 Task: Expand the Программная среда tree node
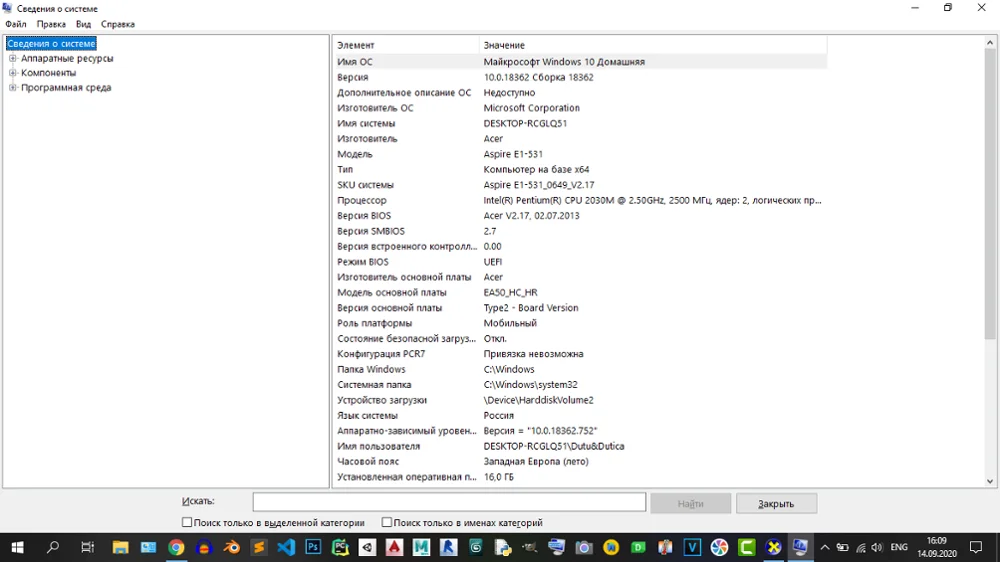(x=12, y=87)
